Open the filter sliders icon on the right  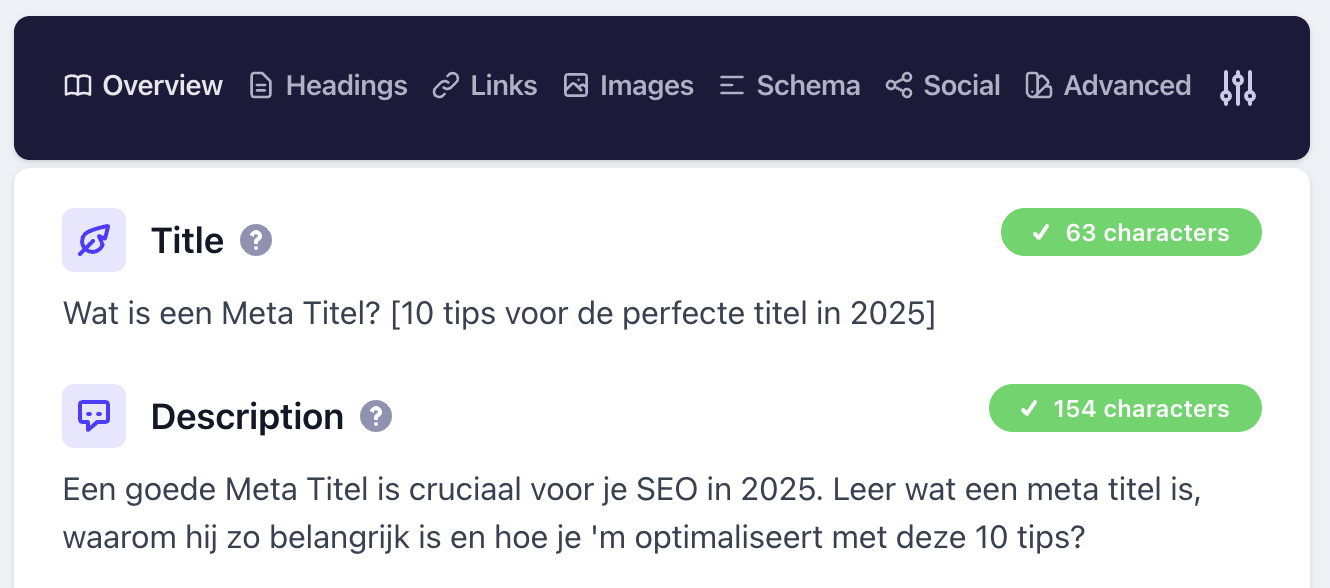(1238, 88)
